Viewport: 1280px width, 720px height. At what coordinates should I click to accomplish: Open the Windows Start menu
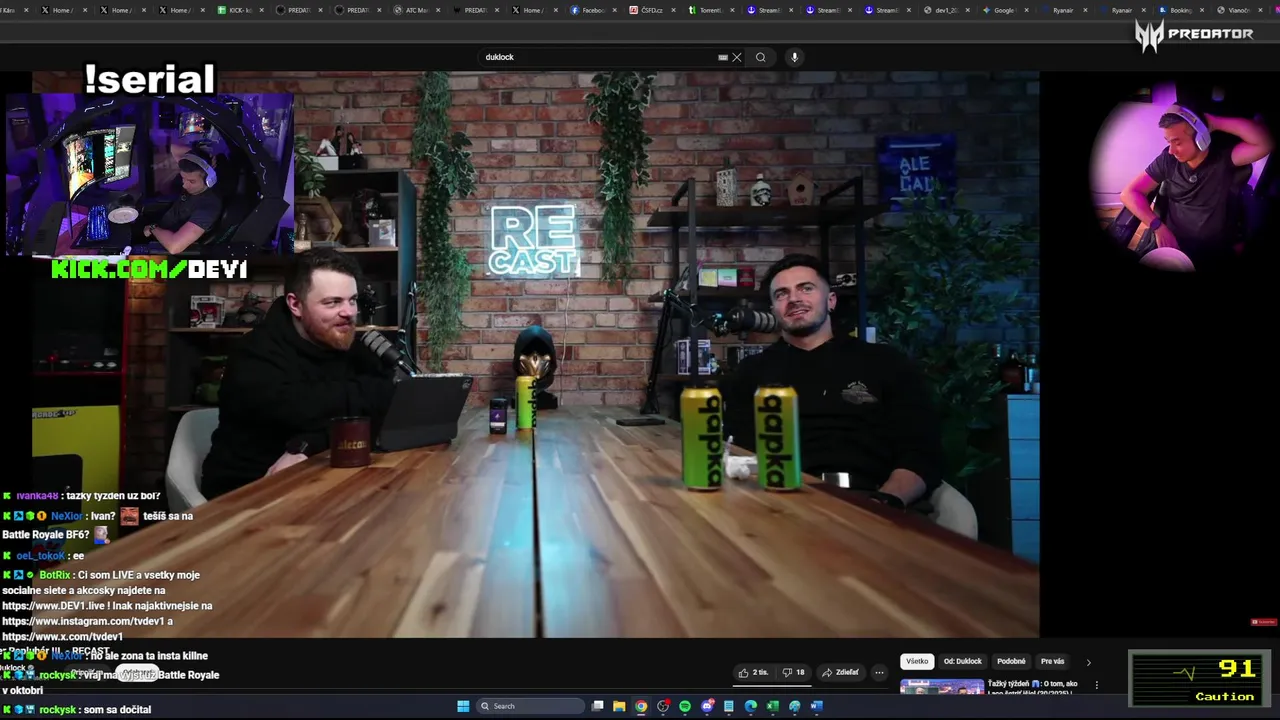[463, 706]
